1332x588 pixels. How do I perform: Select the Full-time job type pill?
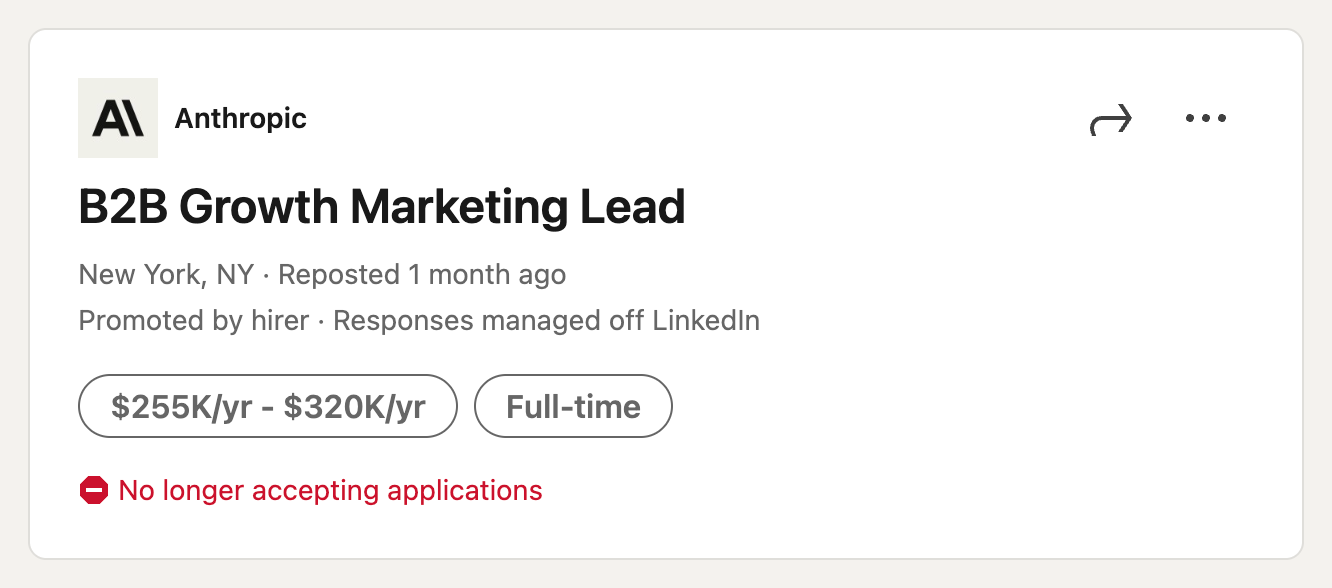573,406
